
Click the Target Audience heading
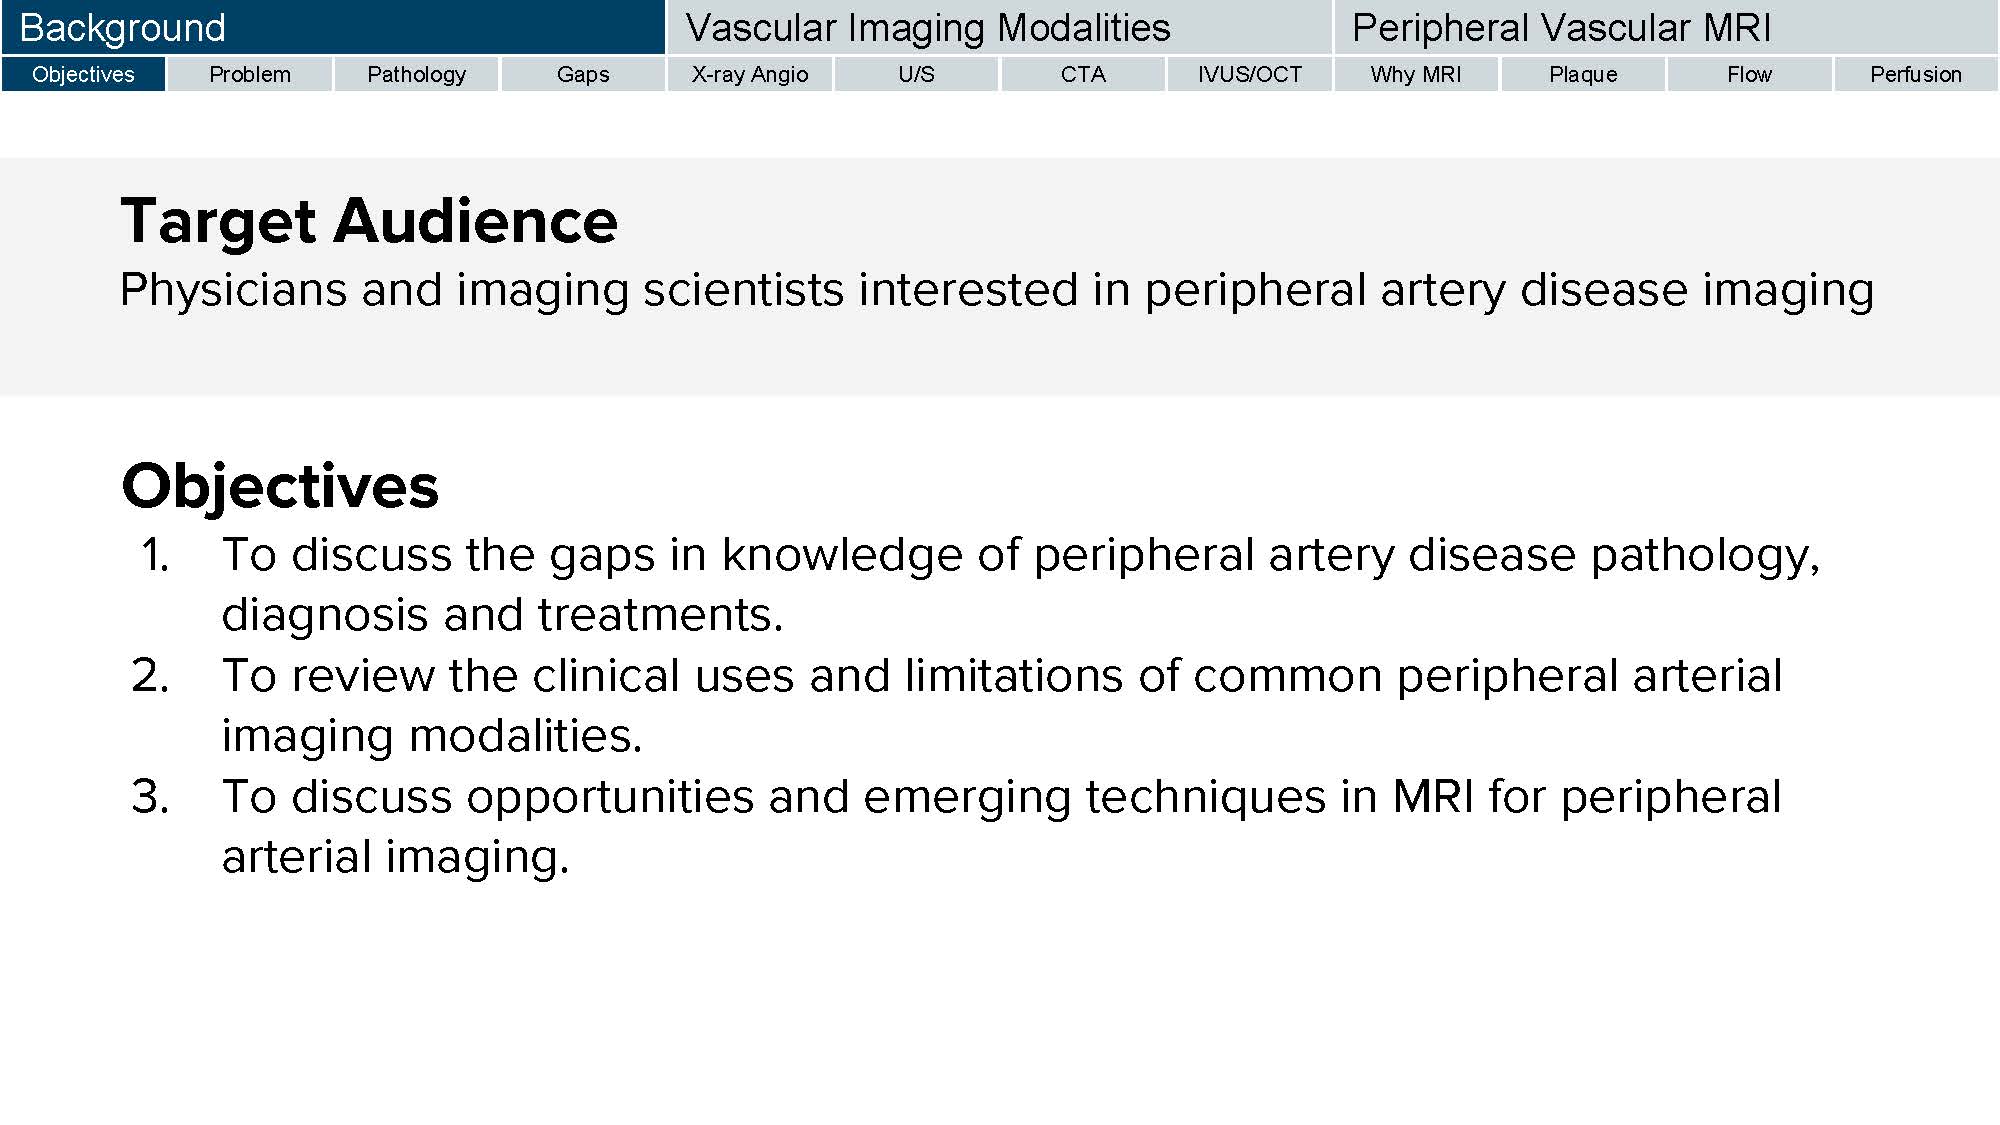pyautogui.click(x=369, y=221)
